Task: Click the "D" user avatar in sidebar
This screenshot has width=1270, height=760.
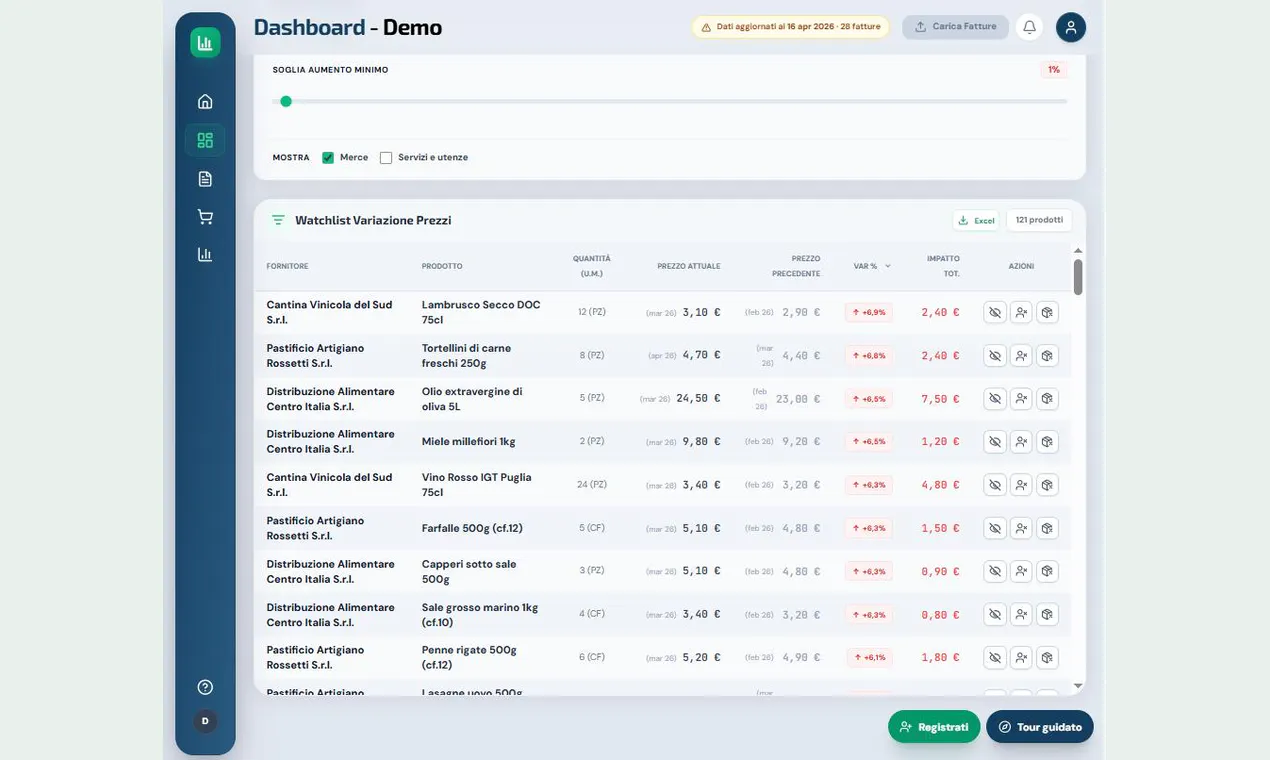Action: tap(205, 720)
